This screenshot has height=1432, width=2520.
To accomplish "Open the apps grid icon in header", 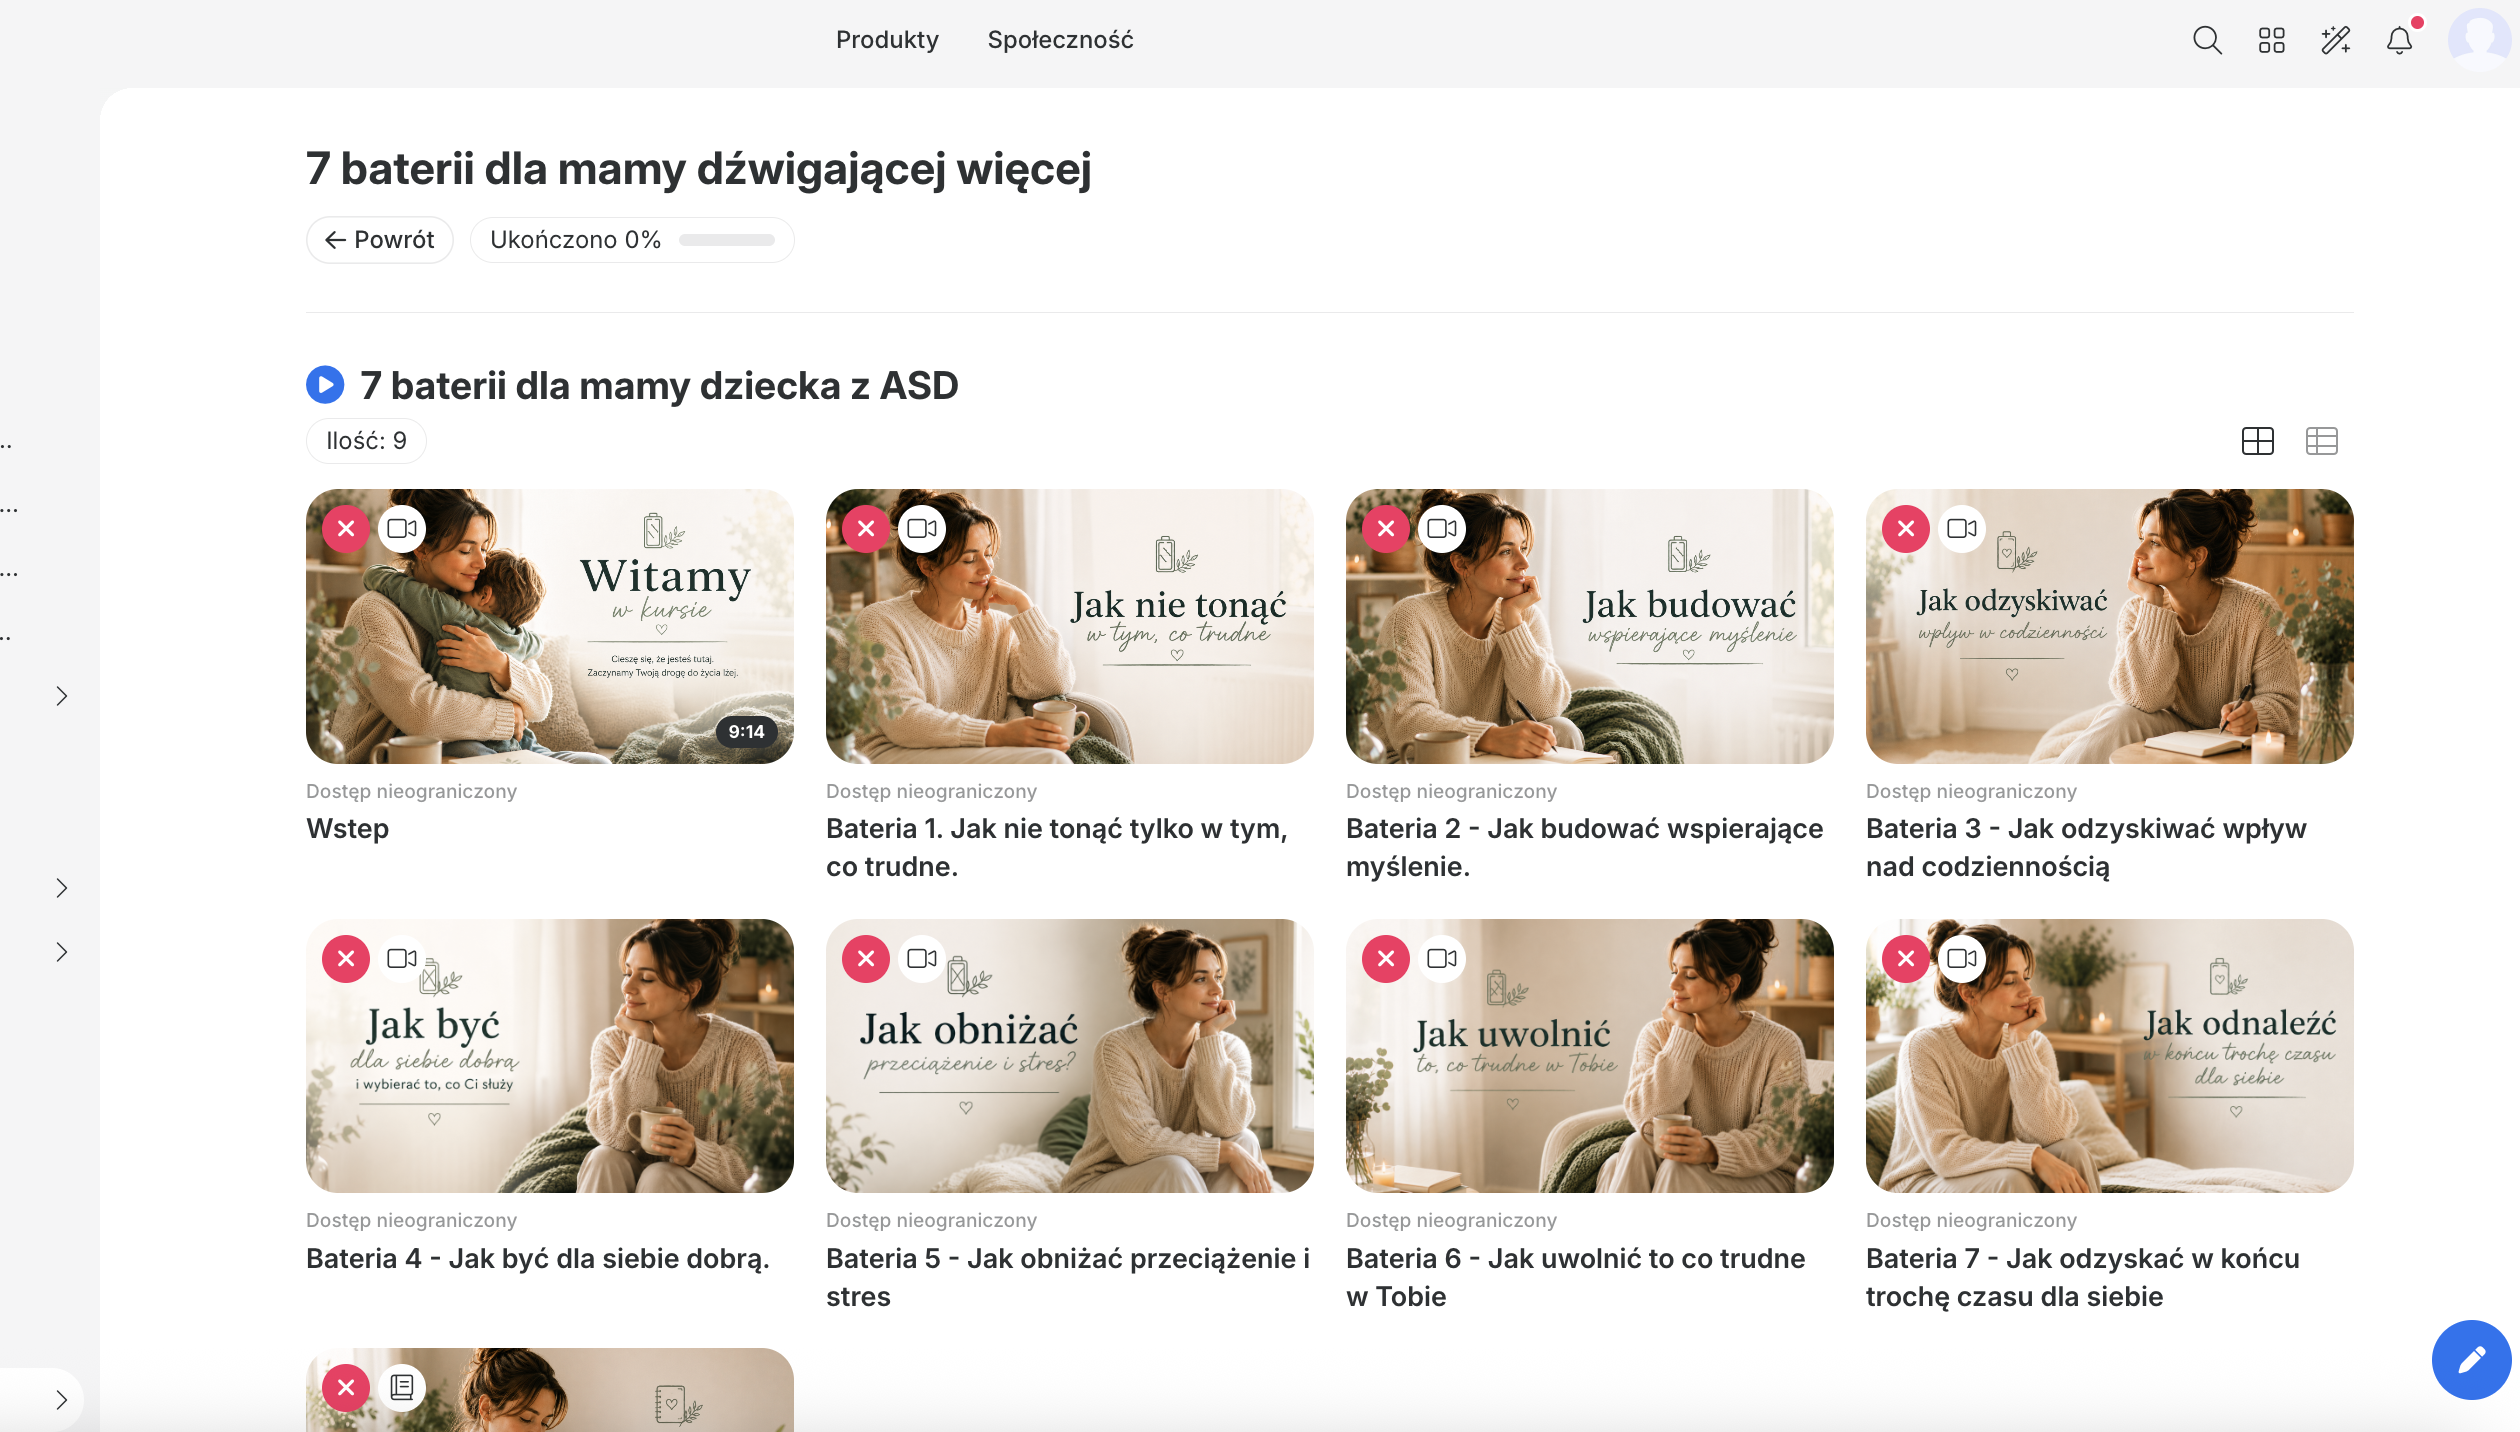I will [2271, 40].
